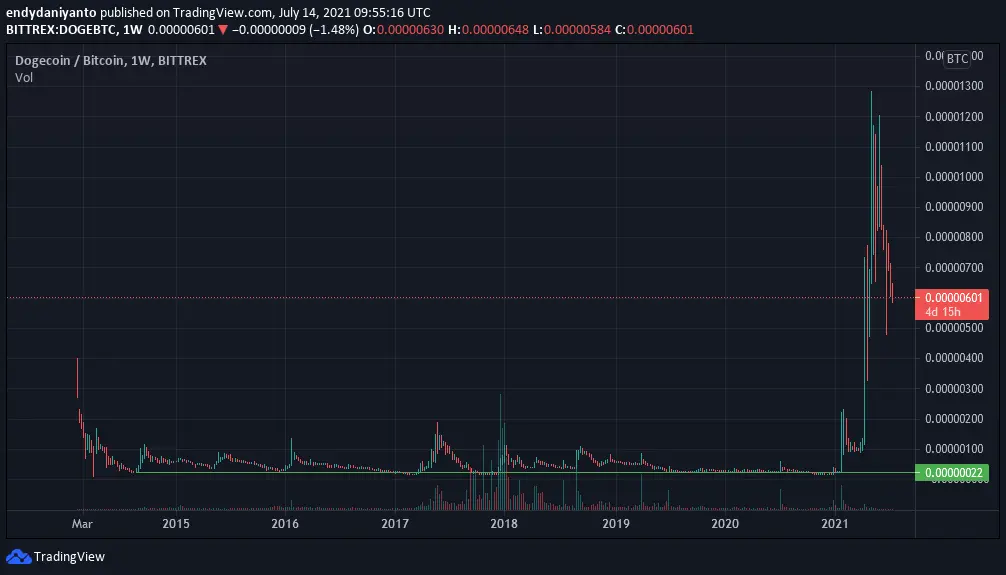Click the close value C:0.00000601

tap(654, 30)
